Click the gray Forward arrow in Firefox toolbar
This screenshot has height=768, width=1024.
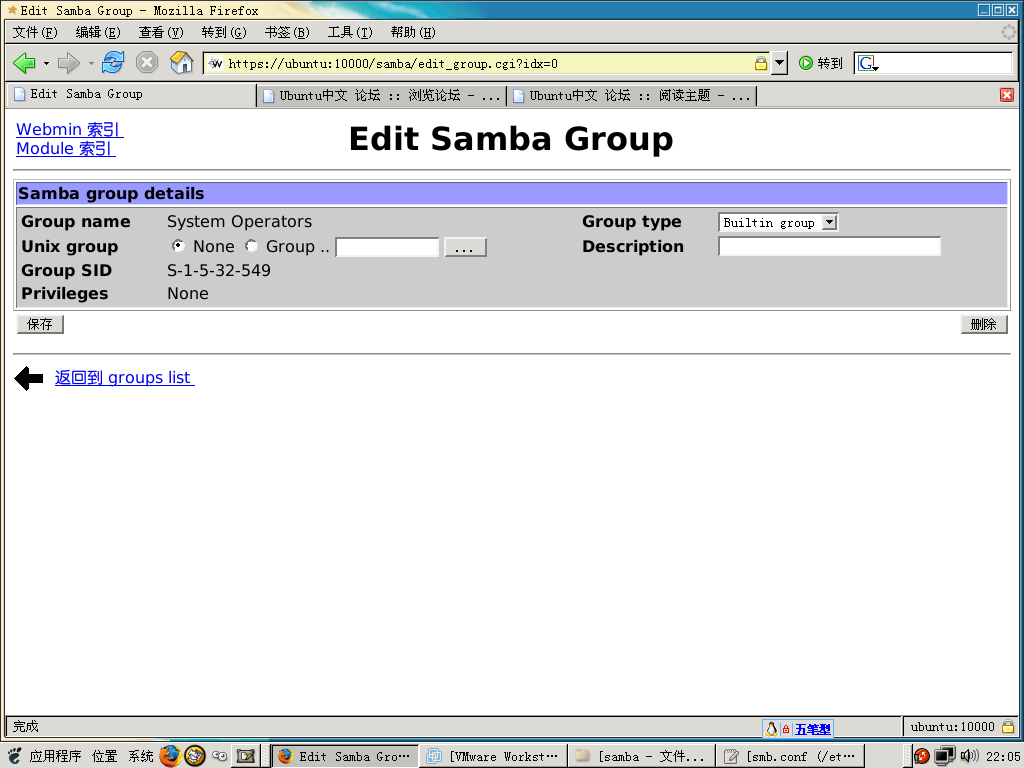click(69, 63)
